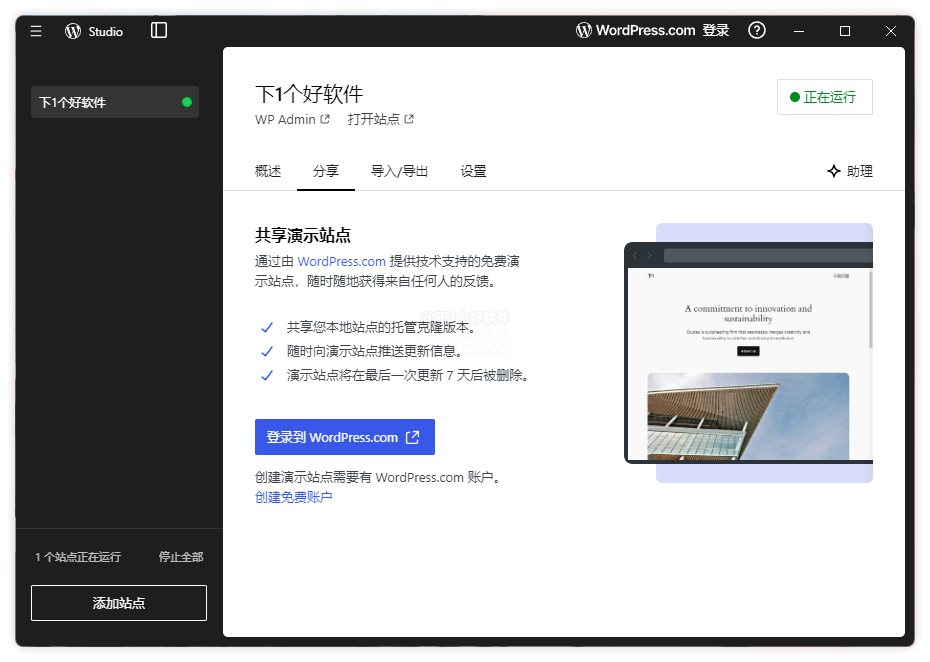Switch to the 分享 tab

tap(326, 171)
